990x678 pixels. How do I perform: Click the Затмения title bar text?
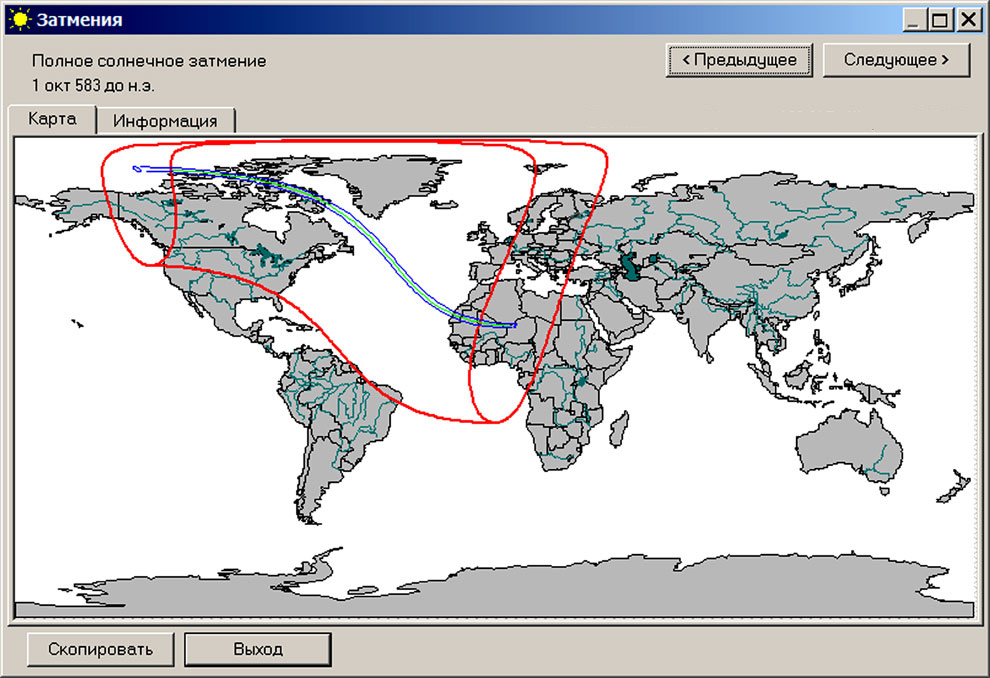(80, 19)
